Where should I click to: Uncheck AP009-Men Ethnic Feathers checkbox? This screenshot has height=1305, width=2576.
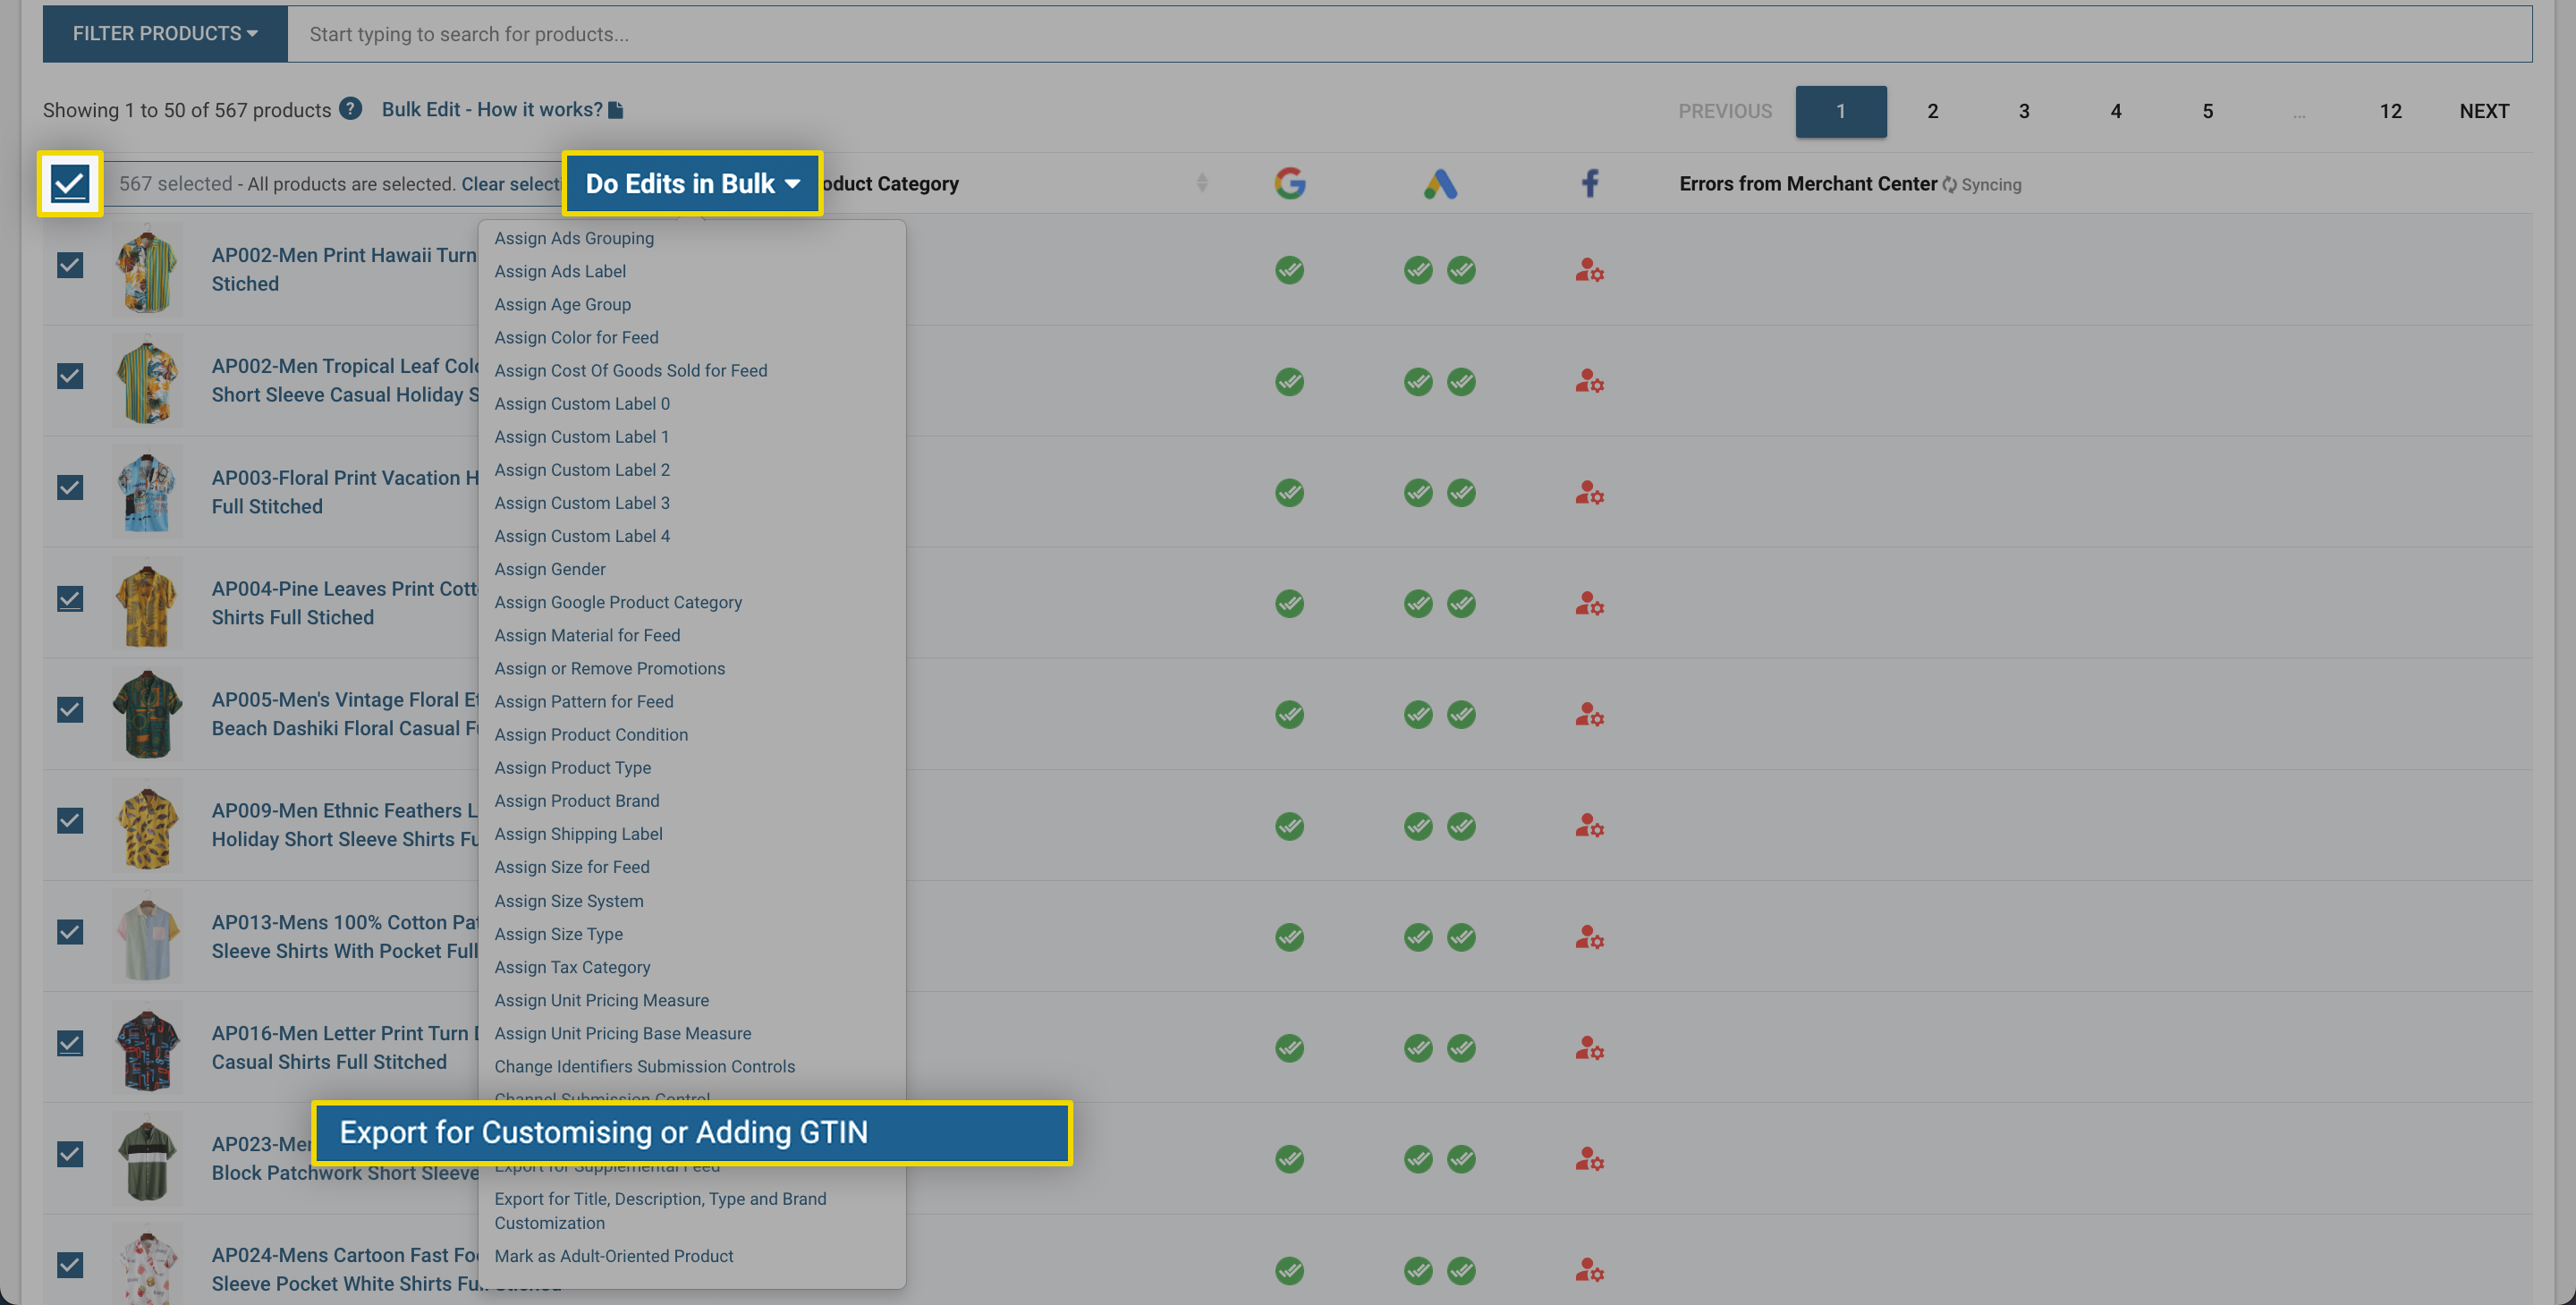[x=70, y=820]
